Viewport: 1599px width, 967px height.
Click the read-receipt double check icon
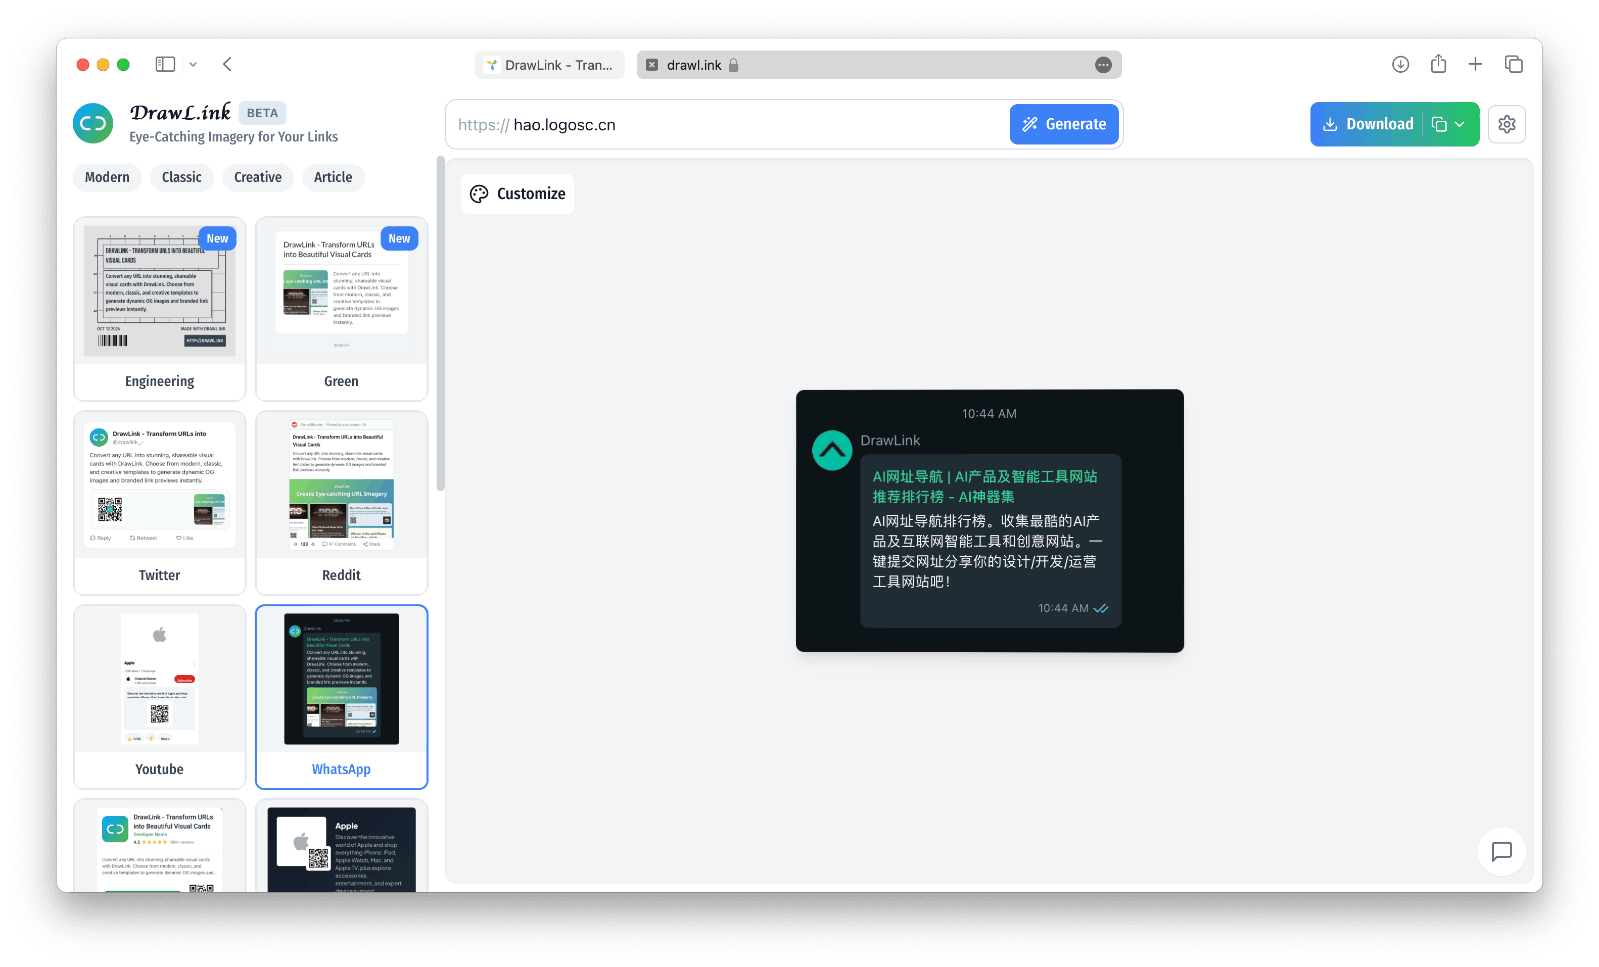(1101, 608)
